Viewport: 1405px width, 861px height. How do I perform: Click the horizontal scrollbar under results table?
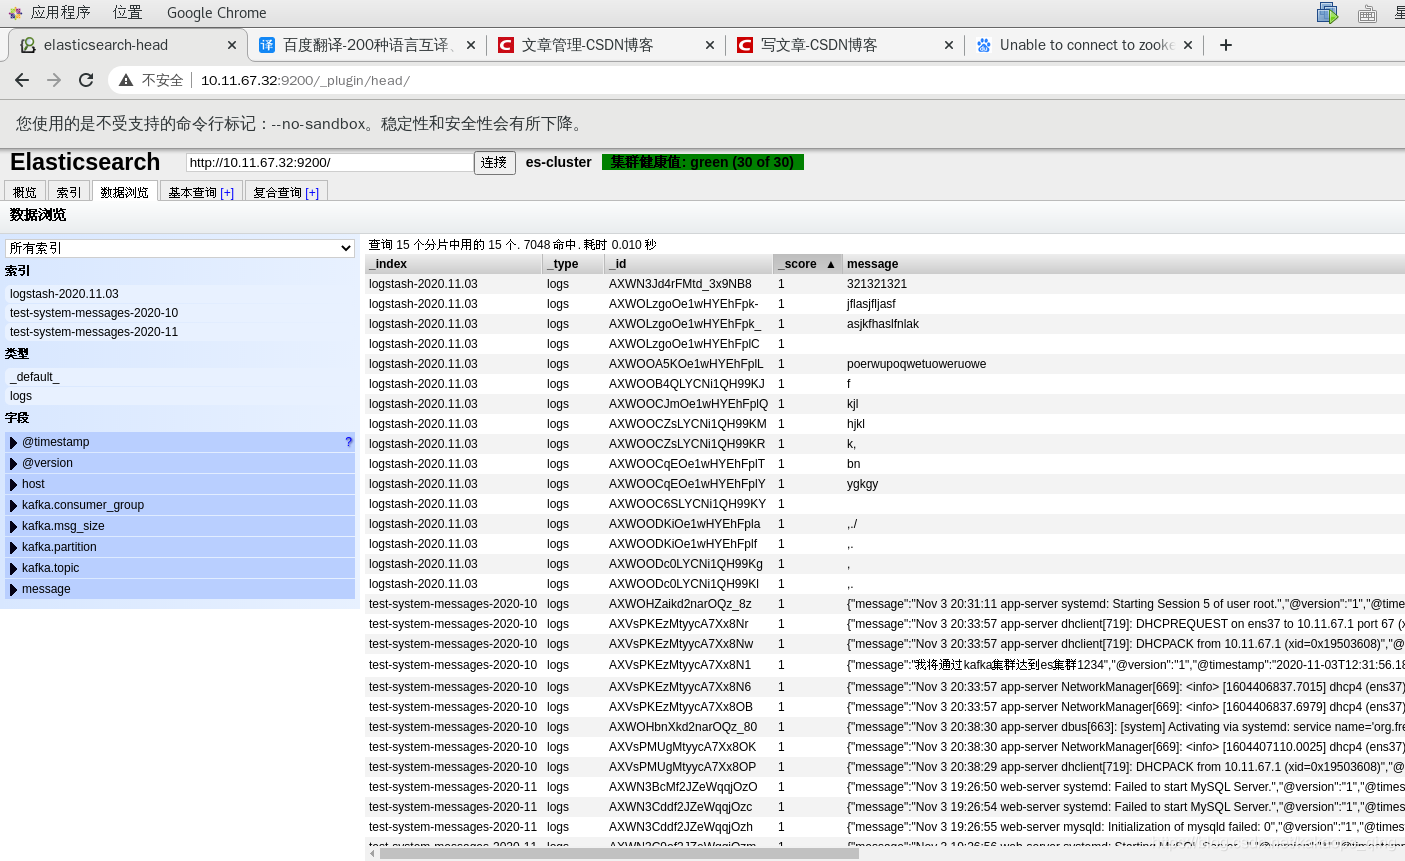click(x=618, y=853)
